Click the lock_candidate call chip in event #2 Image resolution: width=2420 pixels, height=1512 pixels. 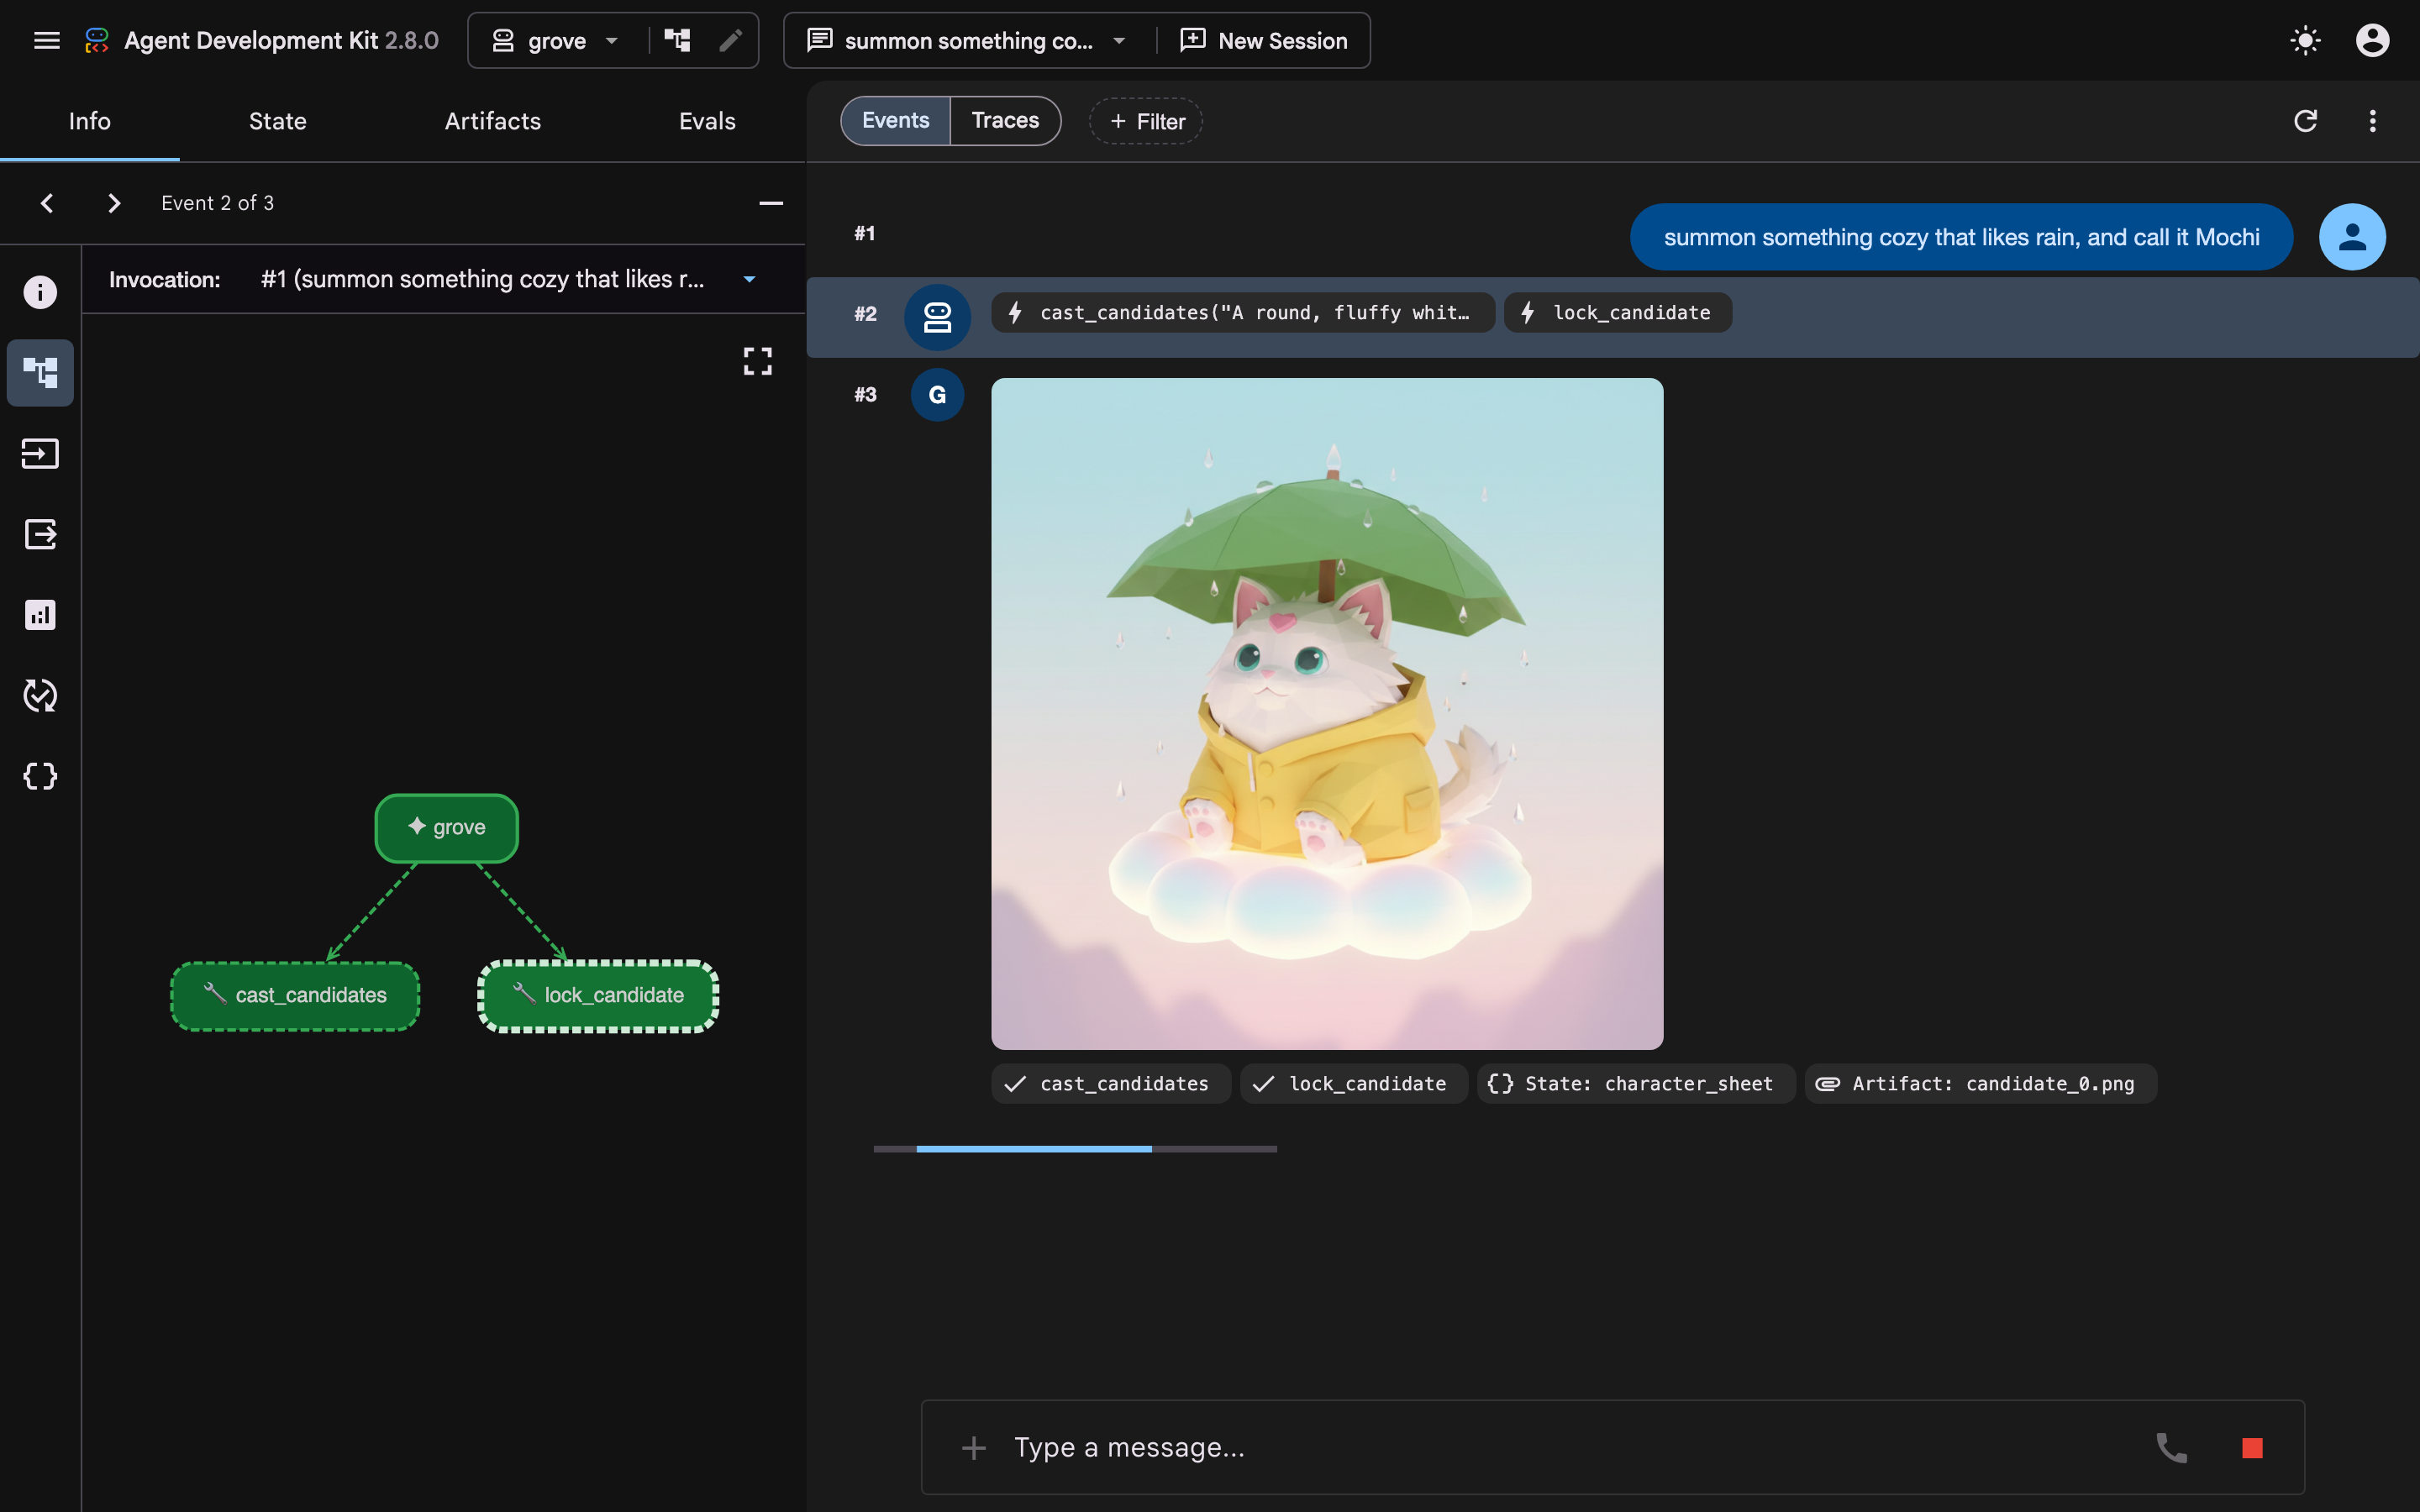[x=1617, y=313]
